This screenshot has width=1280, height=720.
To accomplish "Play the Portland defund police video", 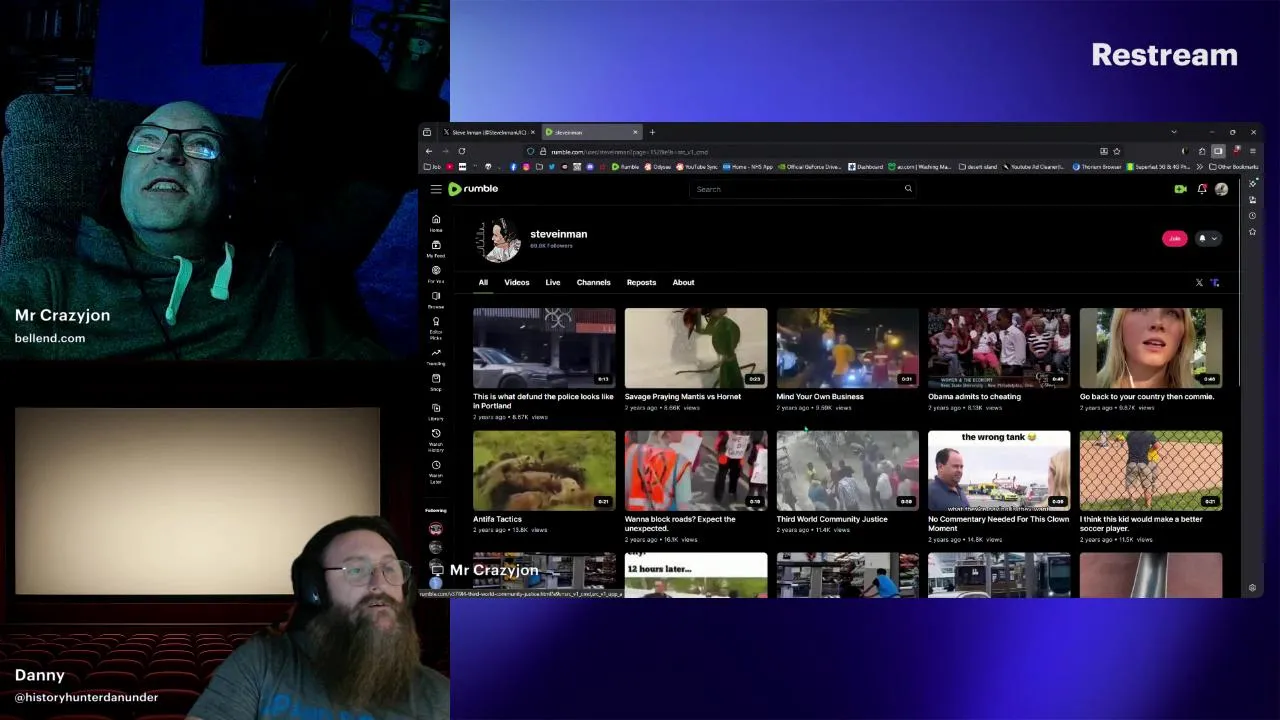I will (544, 347).
